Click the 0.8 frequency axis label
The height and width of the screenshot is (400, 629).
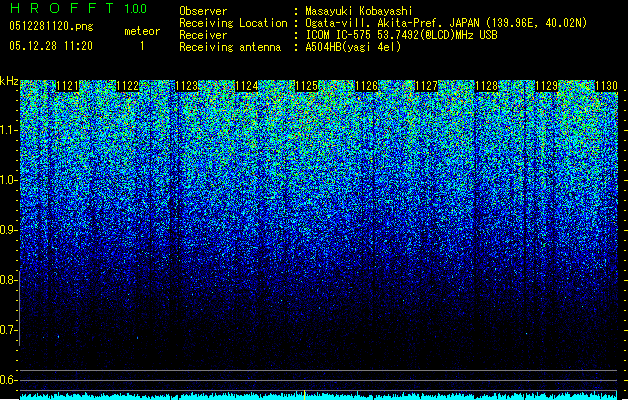click(x=8, y=280)
